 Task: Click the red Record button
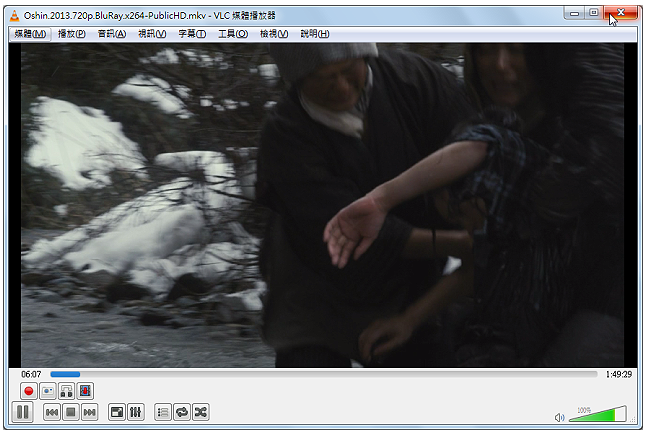pyautogui.click(x=29, y=391)
